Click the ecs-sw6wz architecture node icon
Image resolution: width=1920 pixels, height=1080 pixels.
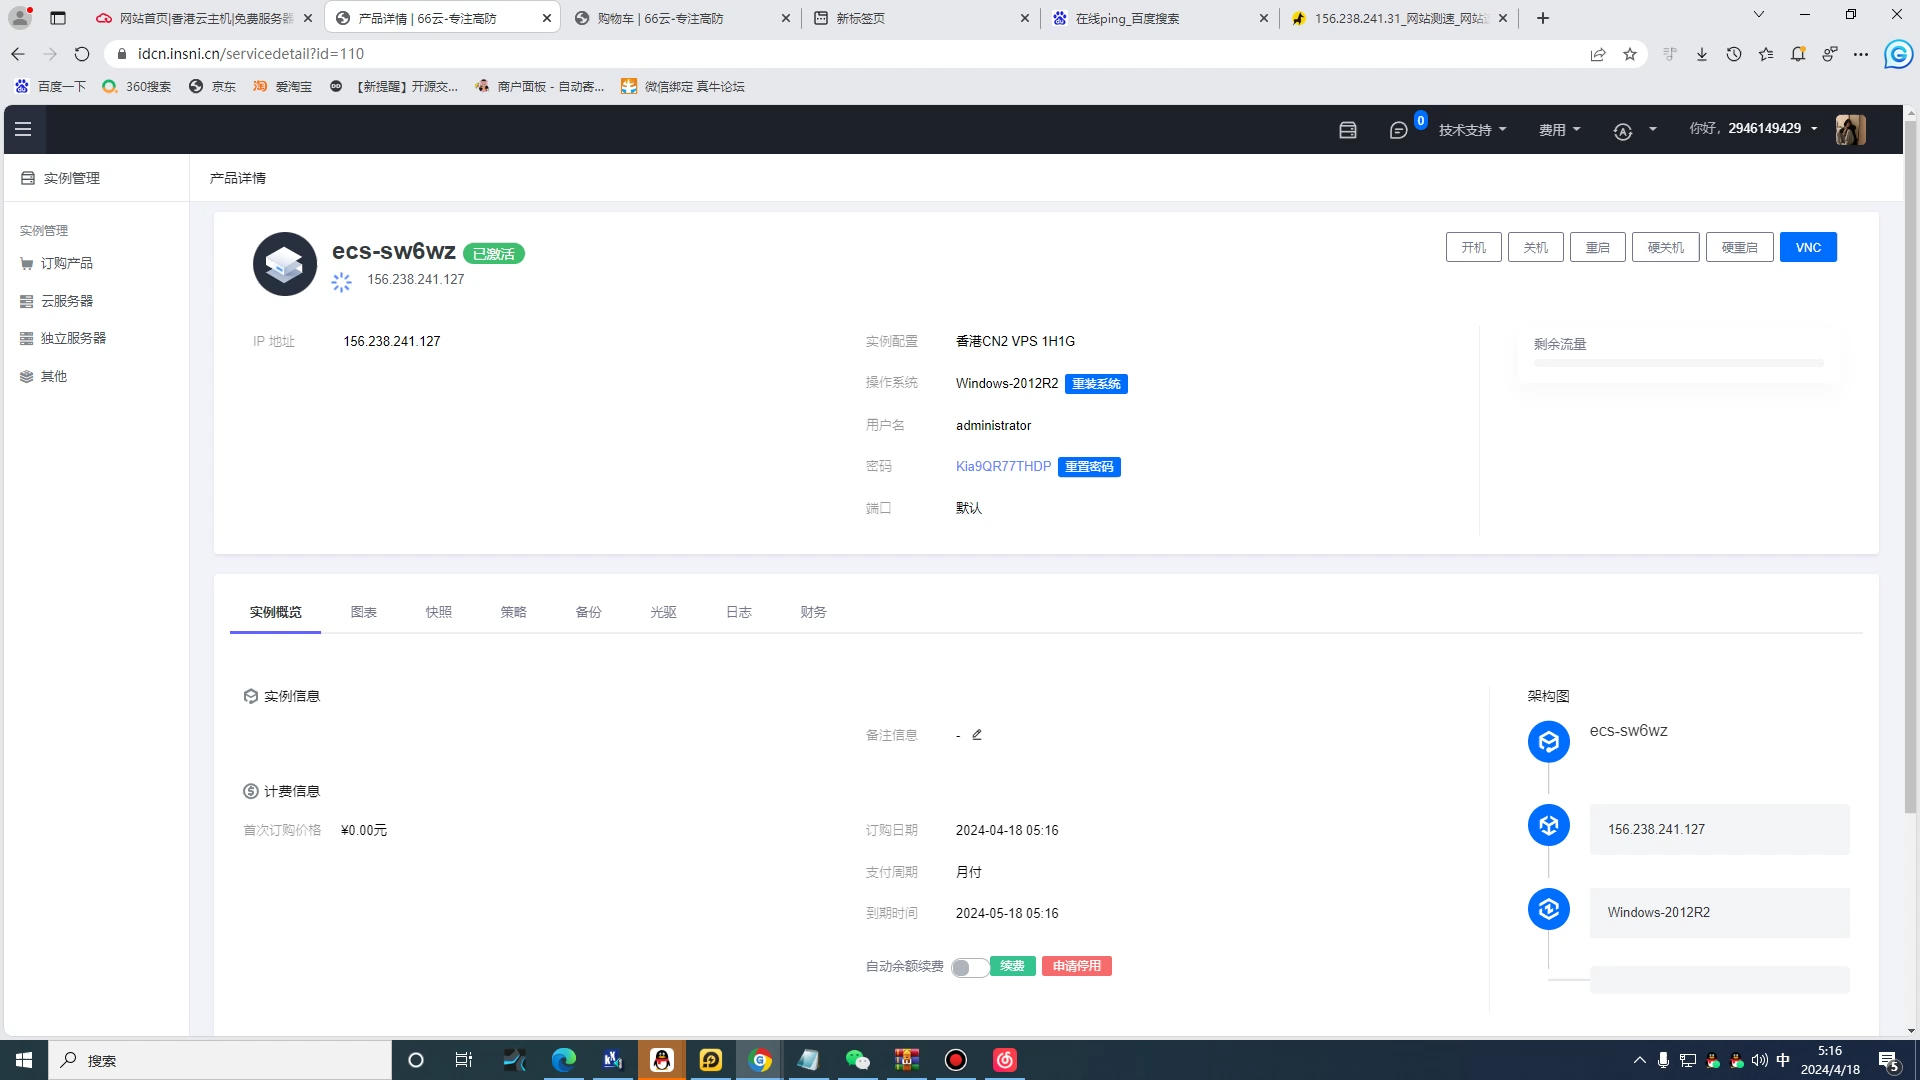(x=1548, y=742)
